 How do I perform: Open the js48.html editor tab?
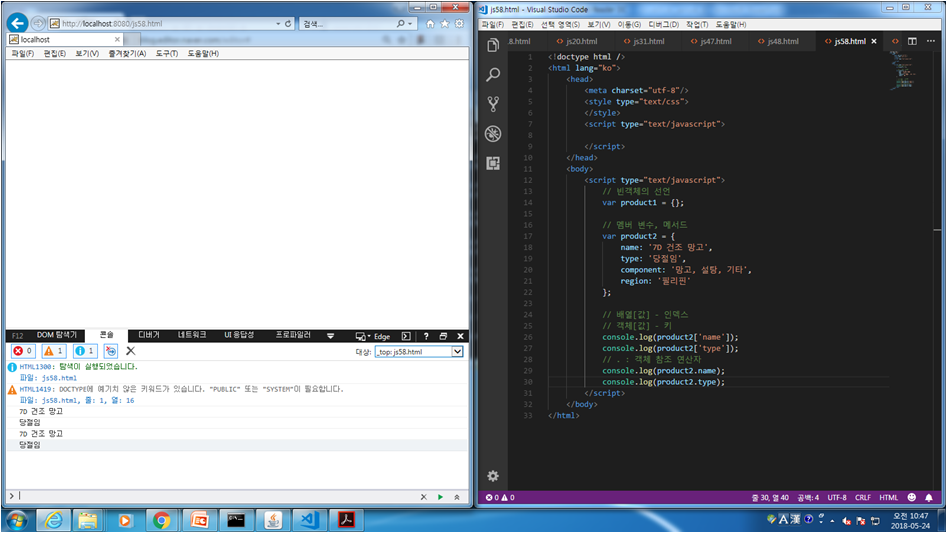(783, 41)
